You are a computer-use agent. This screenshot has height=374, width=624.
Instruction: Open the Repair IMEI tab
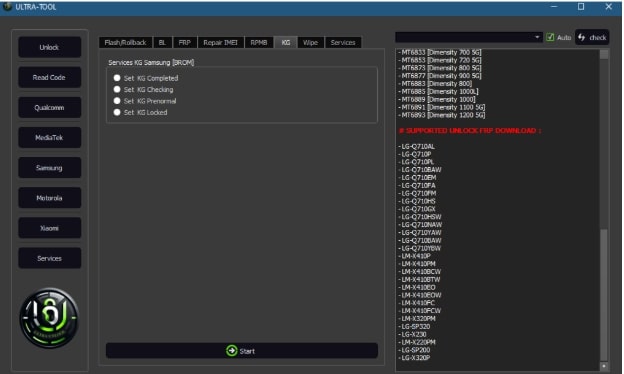(220, 43)
